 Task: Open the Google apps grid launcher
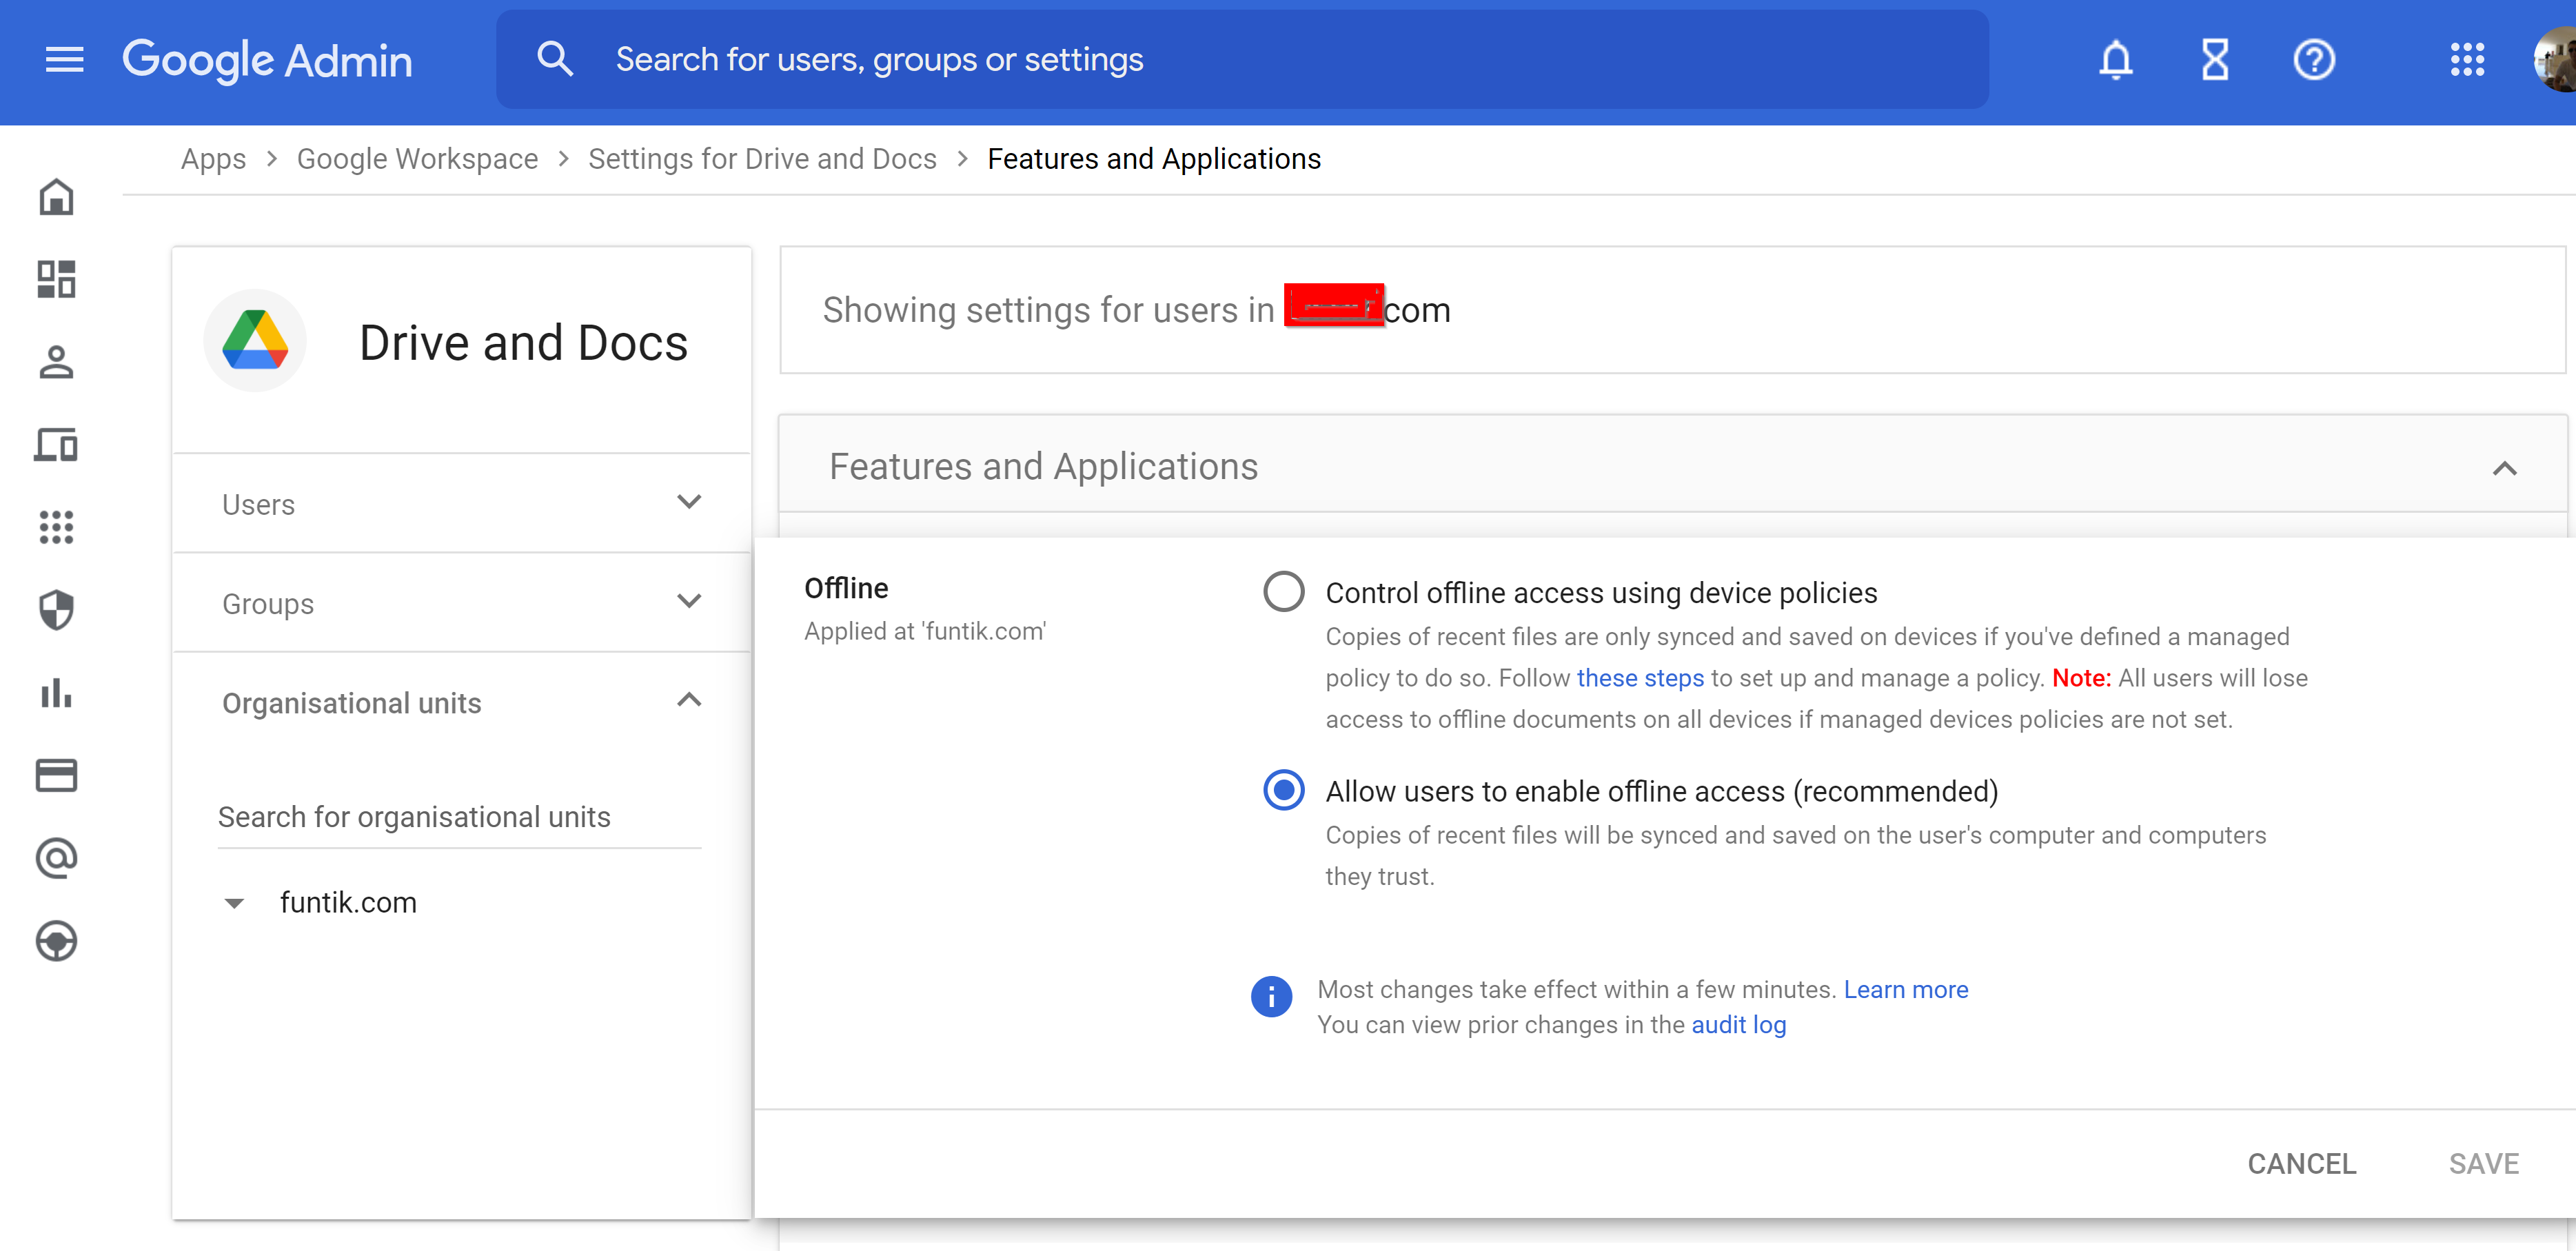tap(2466, 60)
